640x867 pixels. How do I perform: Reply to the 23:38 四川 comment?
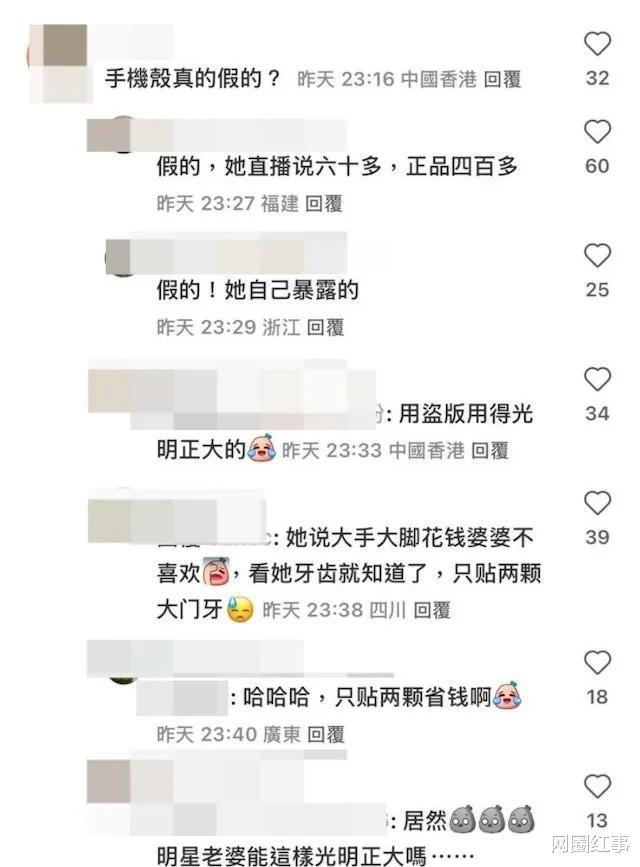point(432,610)
